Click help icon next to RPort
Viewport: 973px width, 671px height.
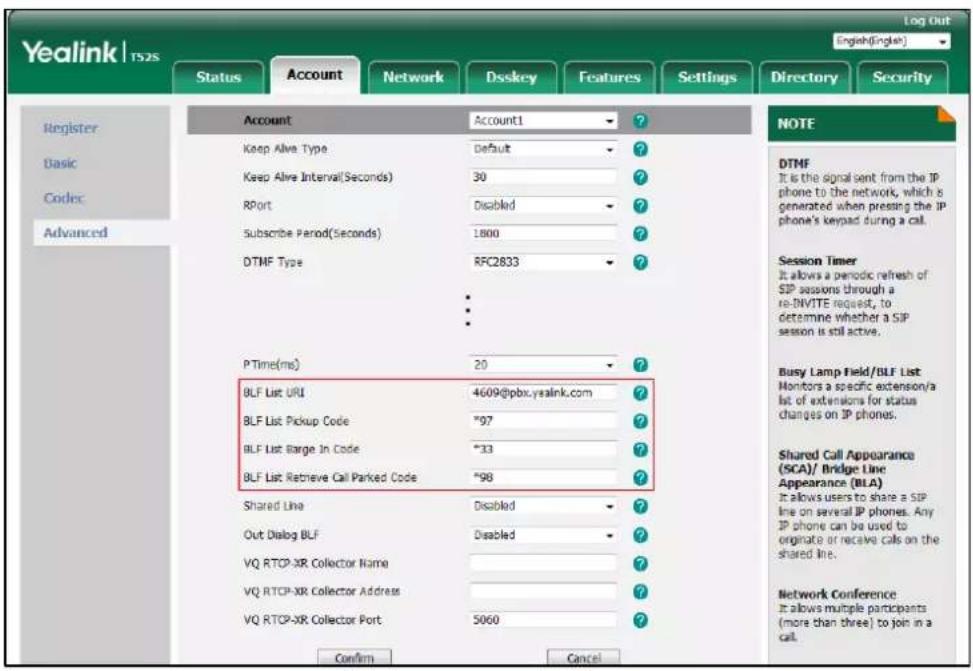click(x=640, y=205)
